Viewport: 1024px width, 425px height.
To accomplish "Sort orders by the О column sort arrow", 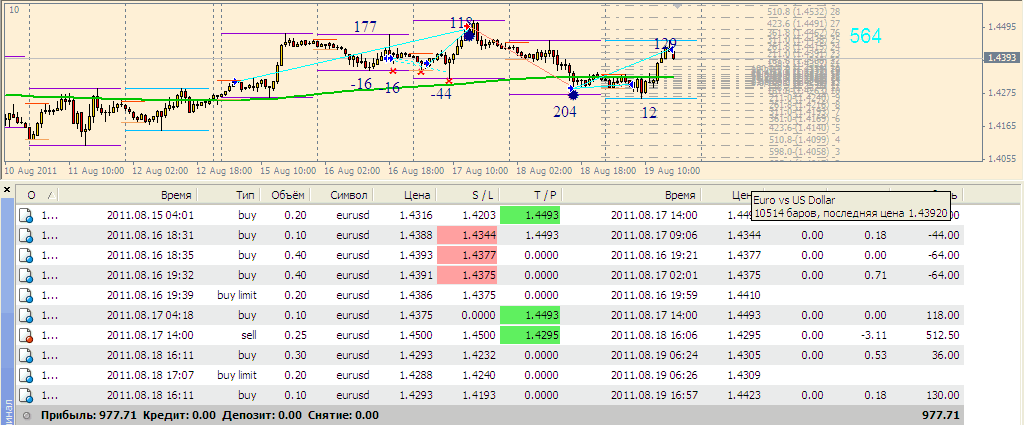I will (48, 195).
